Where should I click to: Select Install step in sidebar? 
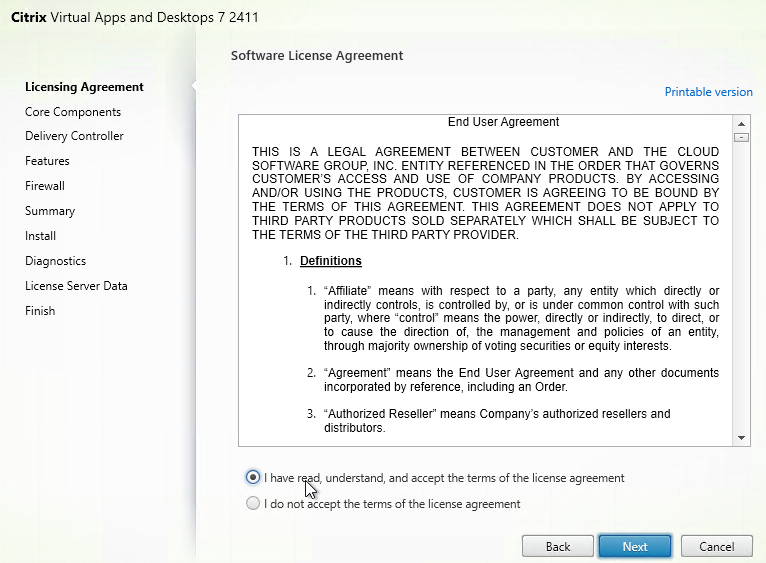[41, 236]
